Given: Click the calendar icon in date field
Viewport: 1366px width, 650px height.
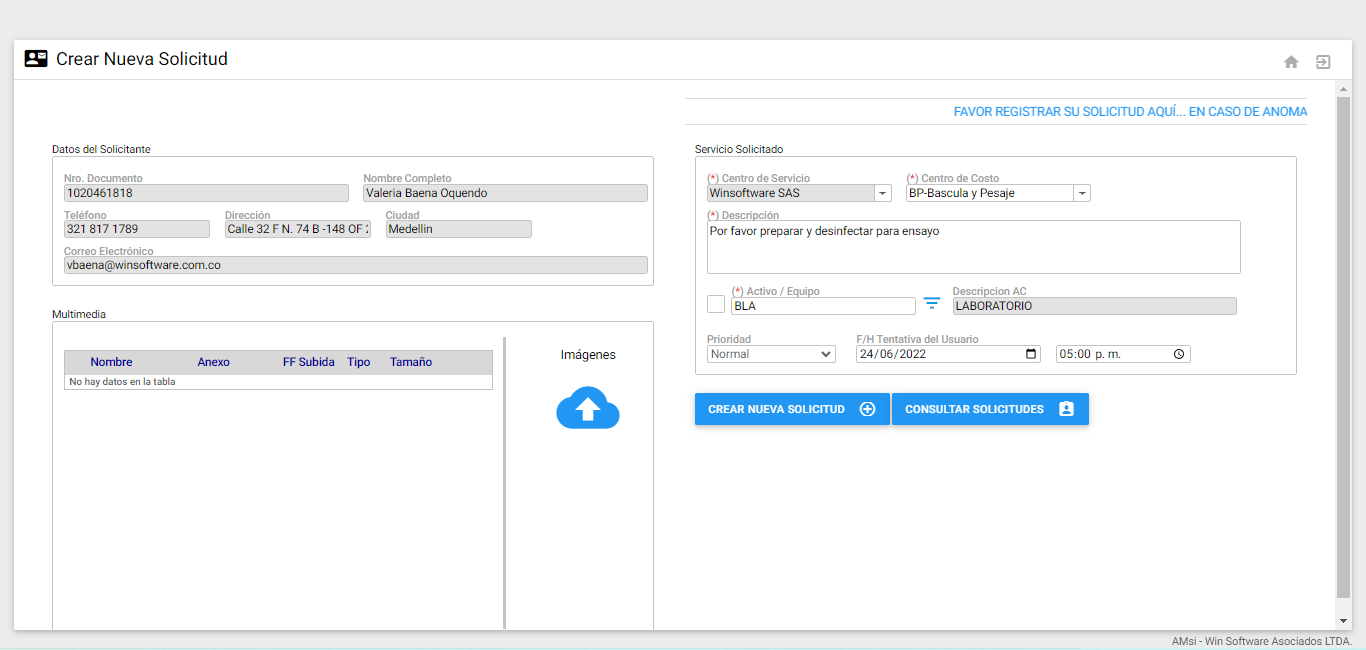Looking at the screenshot, I should point(1032,354).
